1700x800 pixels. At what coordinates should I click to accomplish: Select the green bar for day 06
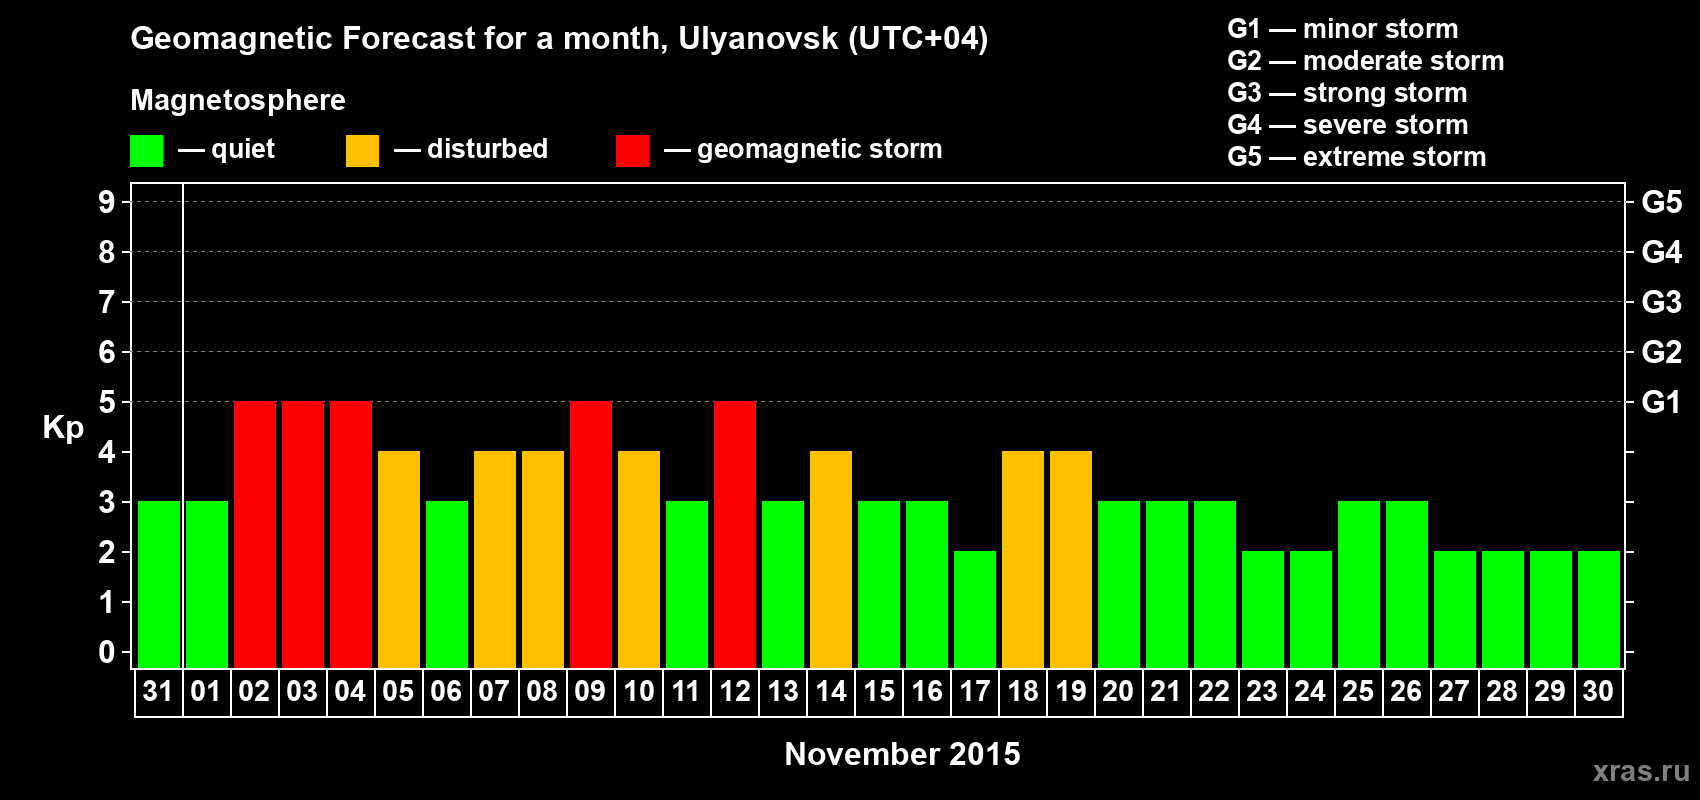447,584
